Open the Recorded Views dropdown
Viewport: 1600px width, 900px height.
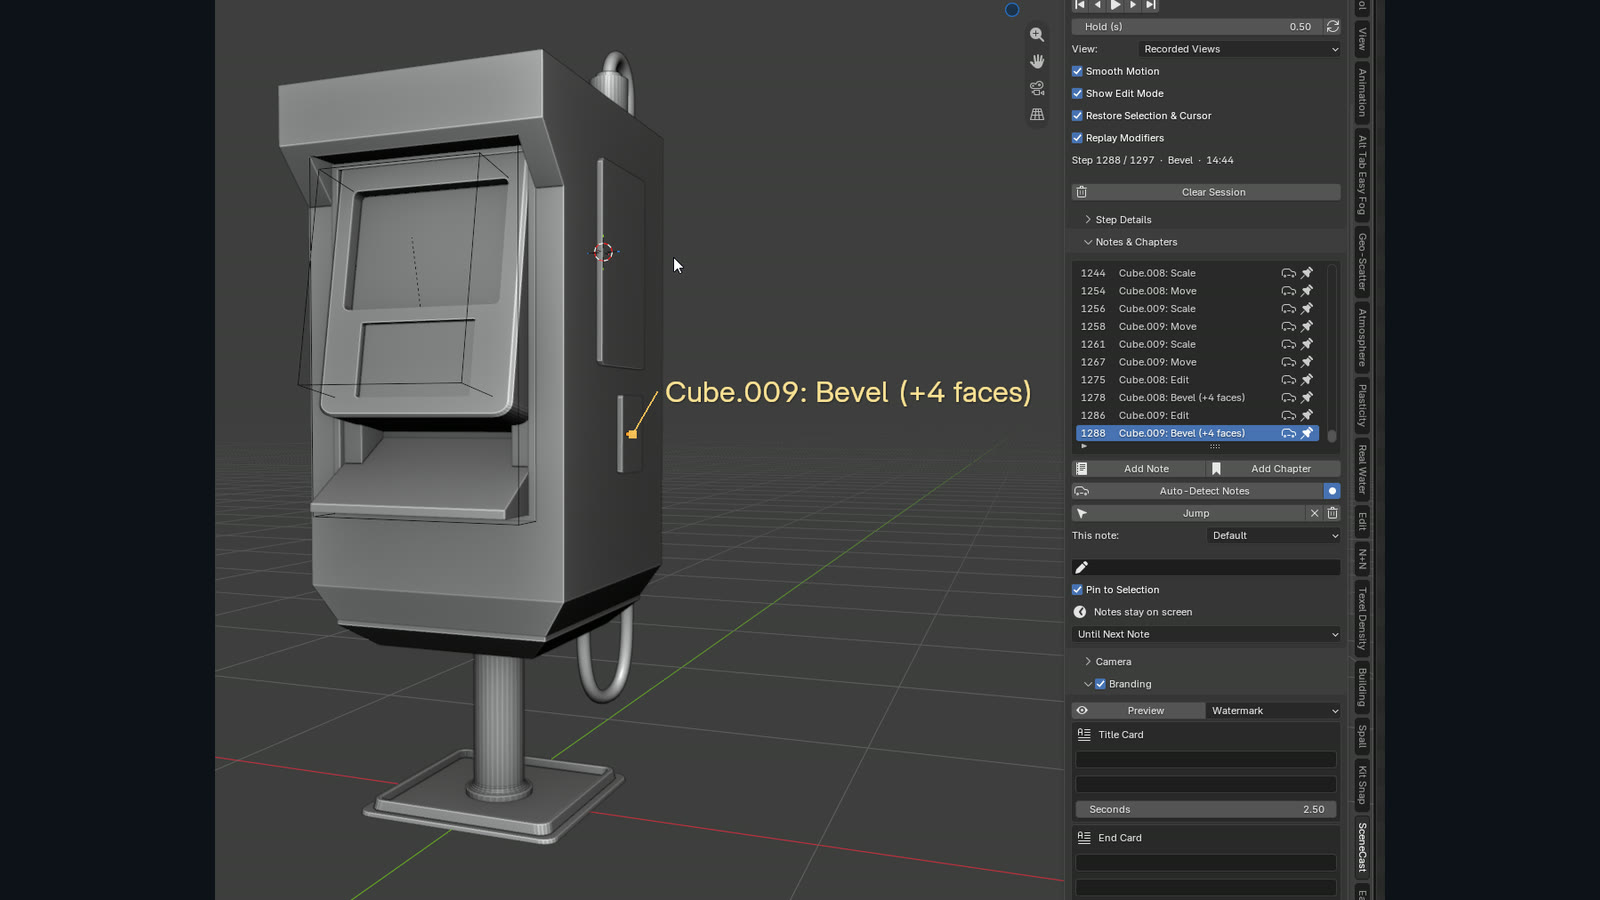click(1240, 49)
